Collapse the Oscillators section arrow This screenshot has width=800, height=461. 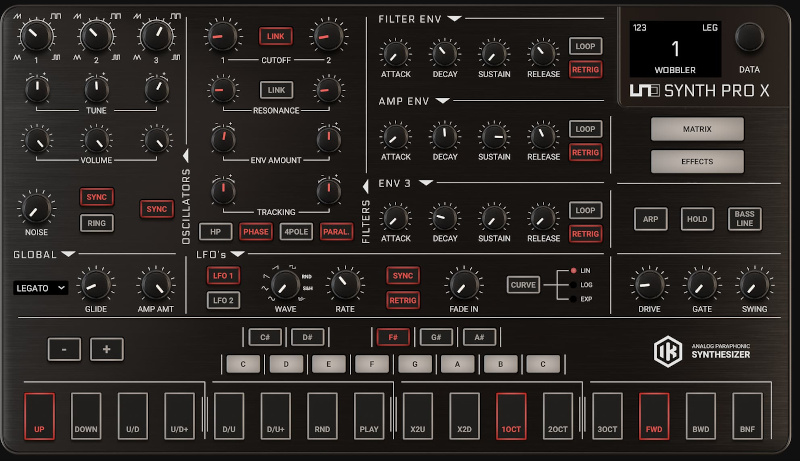click(186, 155)
